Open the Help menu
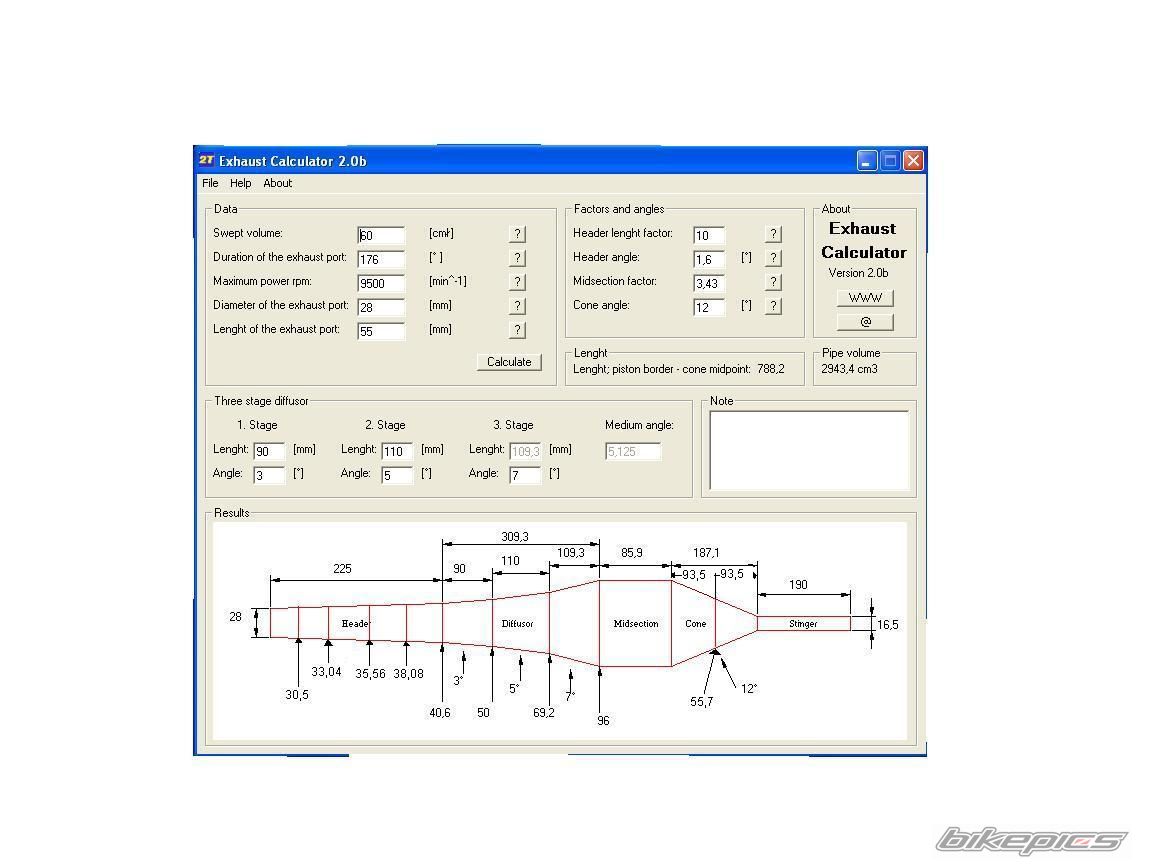 click(x=240, y=183)
